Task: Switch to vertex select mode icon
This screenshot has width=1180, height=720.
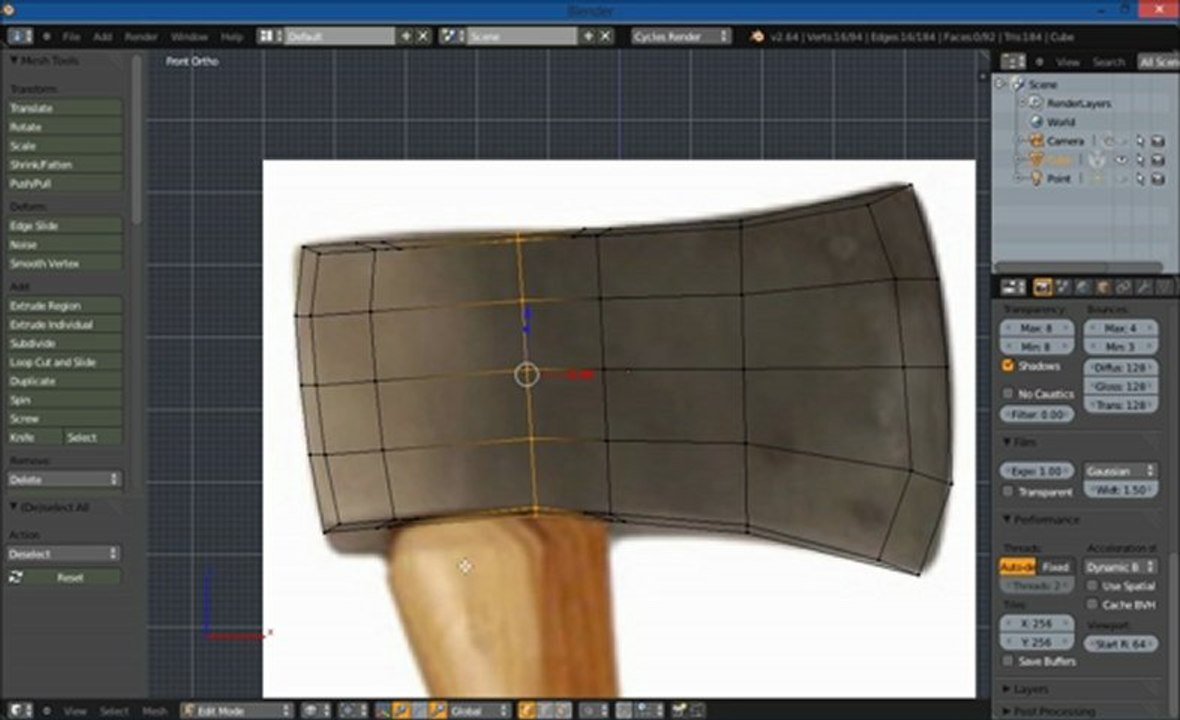Action: [527, 710]
